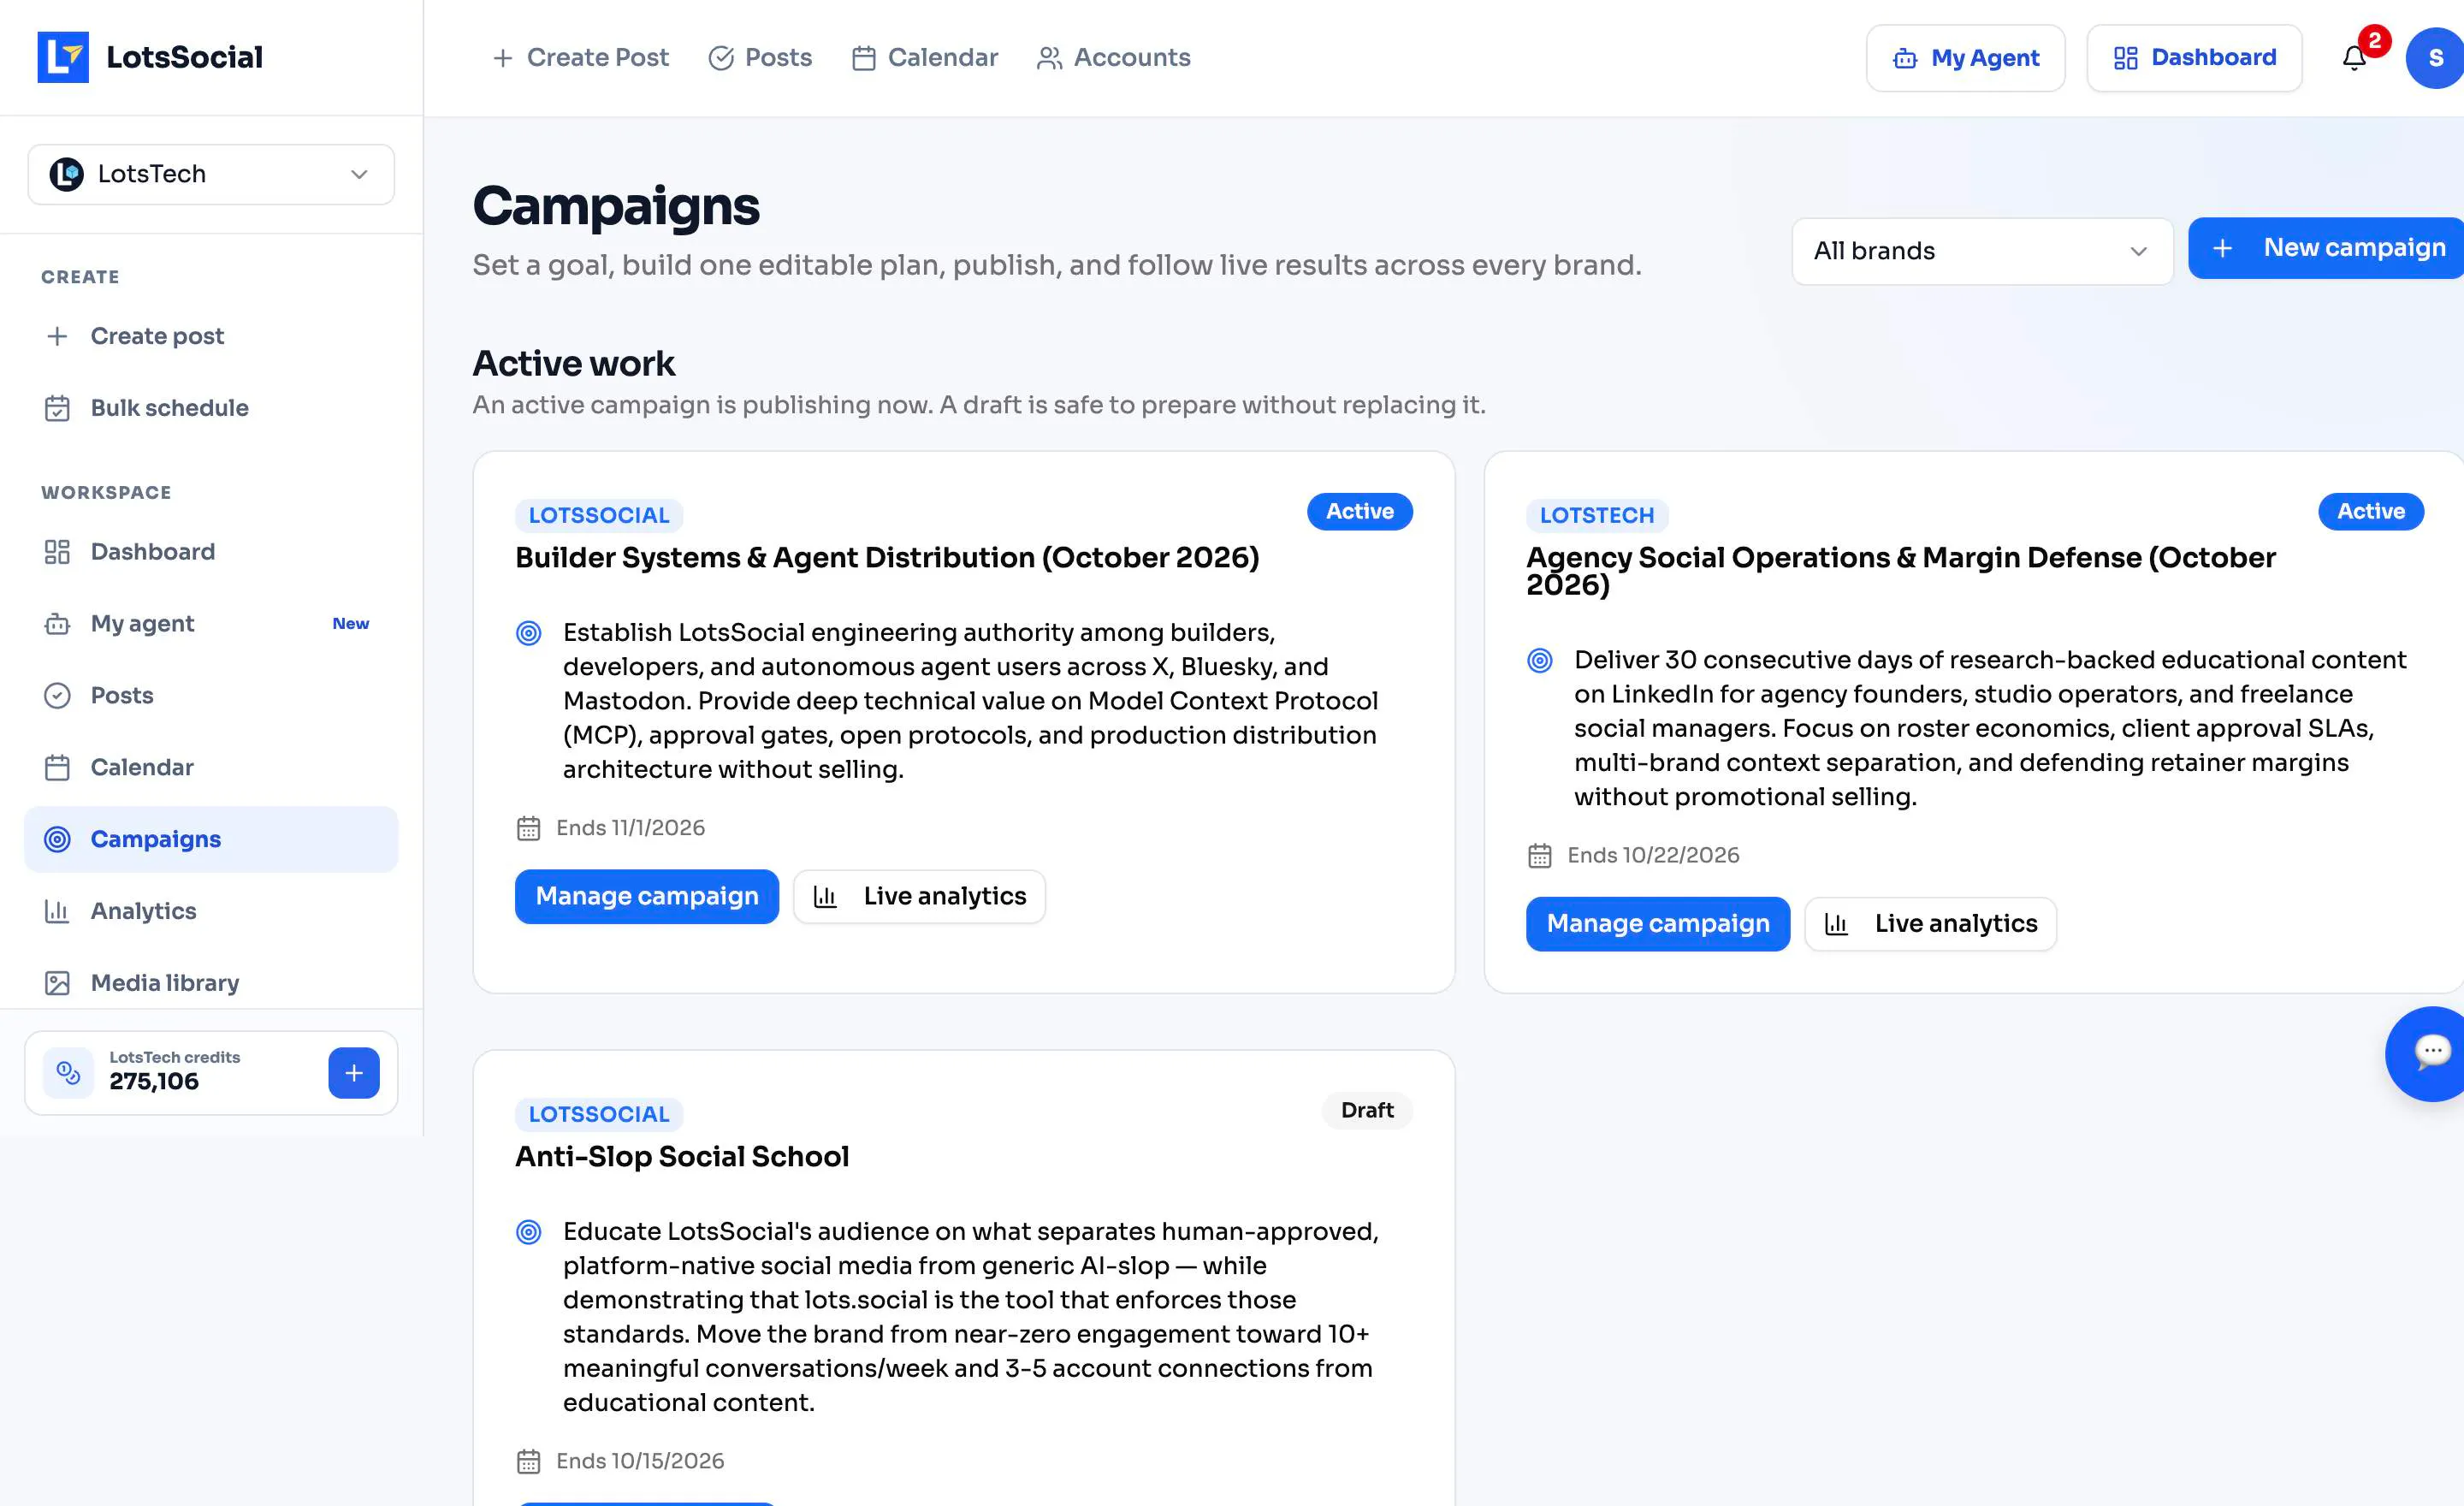The image size is (2464, 1506).
Task: Open Analytics in the sidebar
Action: point(211,911)
